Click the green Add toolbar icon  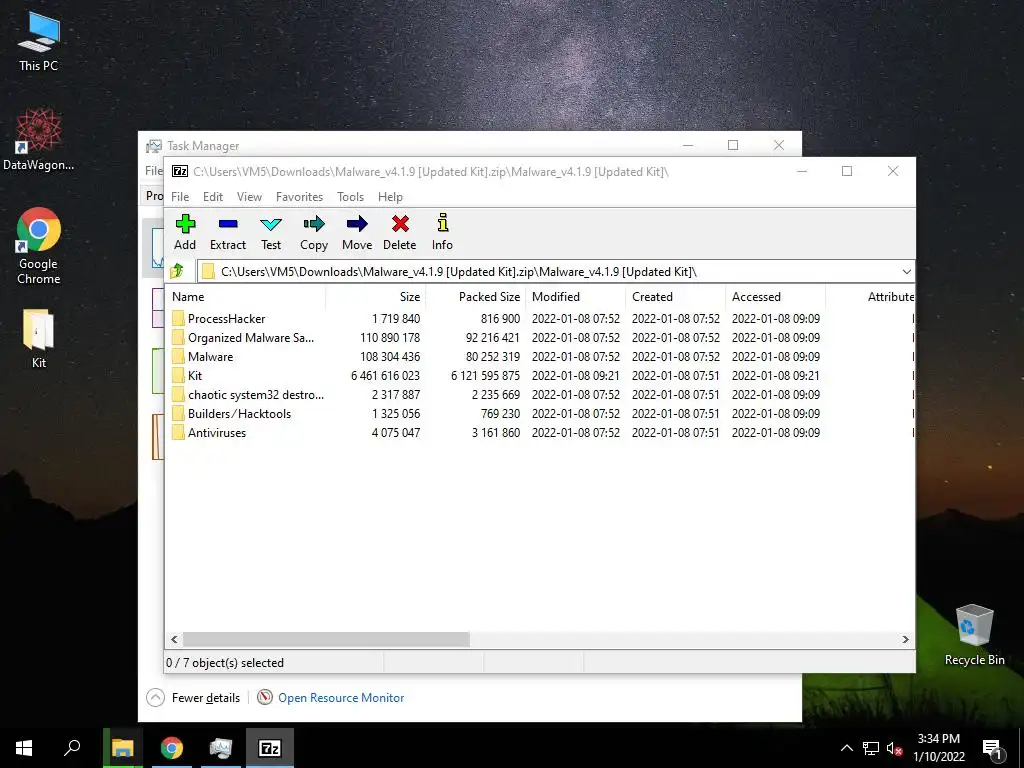[x=185, y=224]
